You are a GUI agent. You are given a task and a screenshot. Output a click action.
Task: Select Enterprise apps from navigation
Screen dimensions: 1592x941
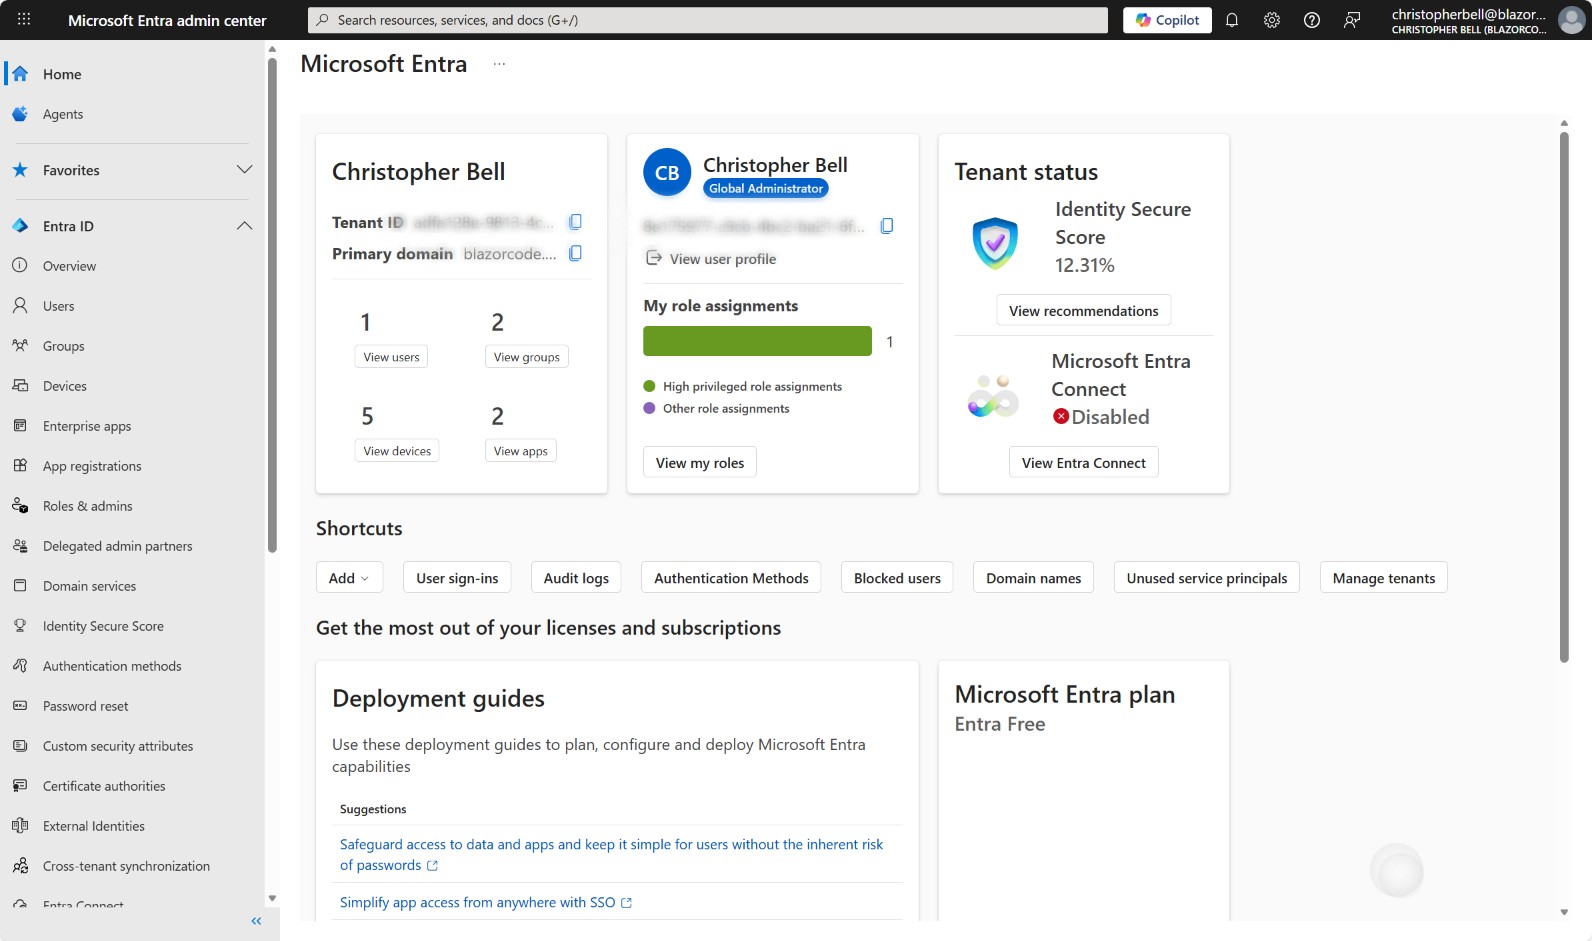[x=87, y=426]
